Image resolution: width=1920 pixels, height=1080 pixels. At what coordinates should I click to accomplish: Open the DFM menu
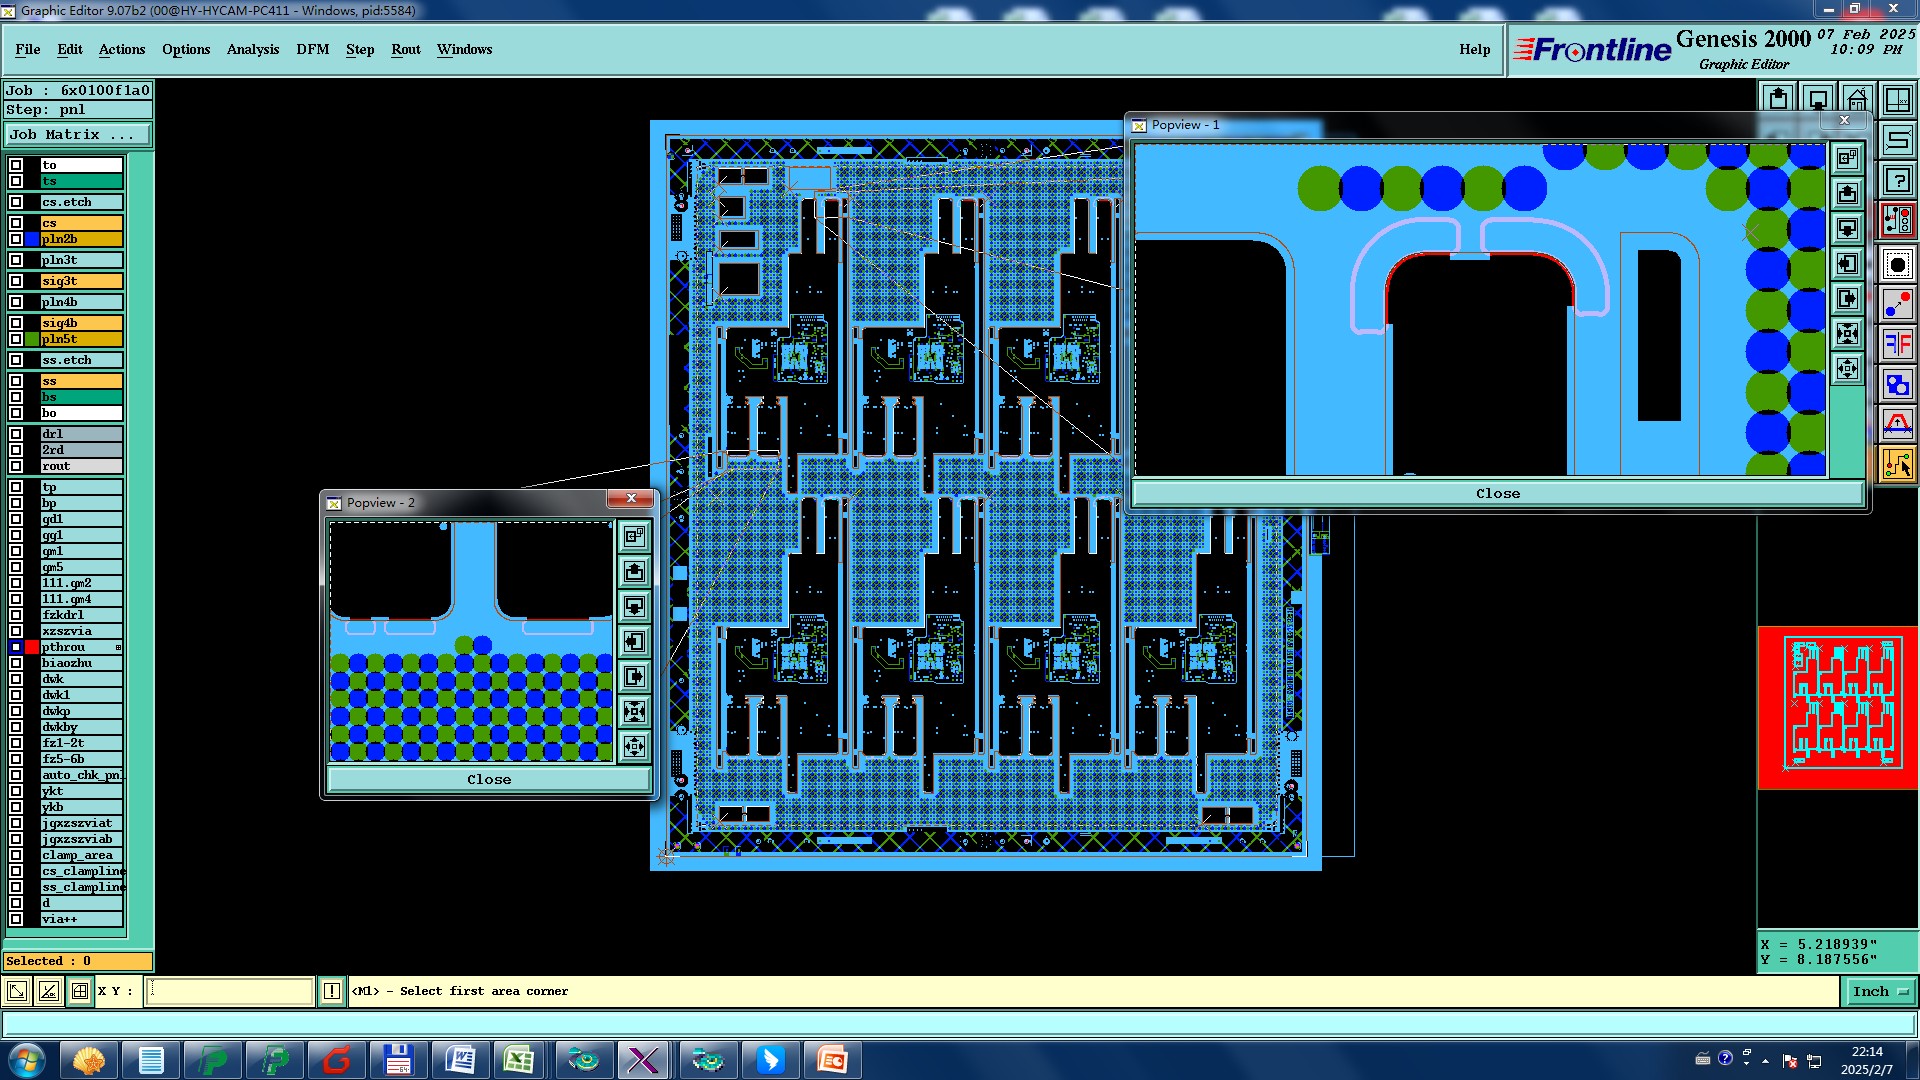point(312,49)
